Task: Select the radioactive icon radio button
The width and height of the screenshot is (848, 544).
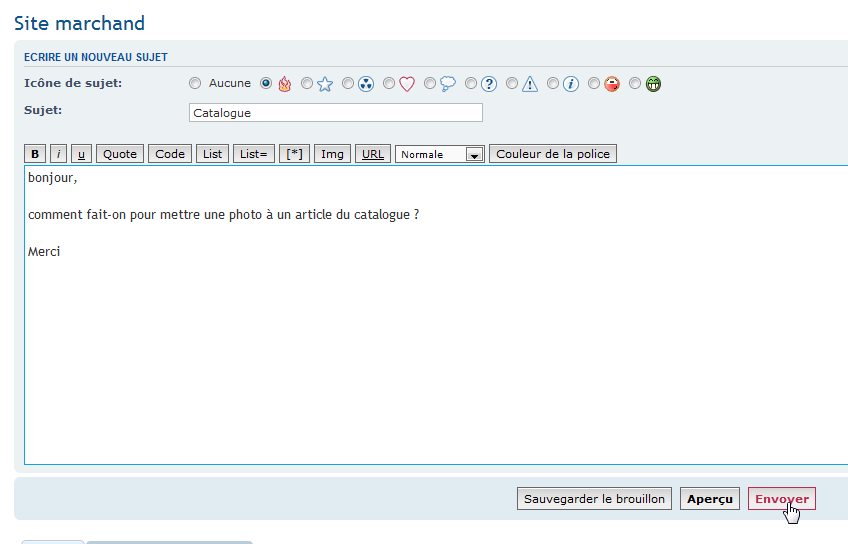Action: [x=348, y=83]
